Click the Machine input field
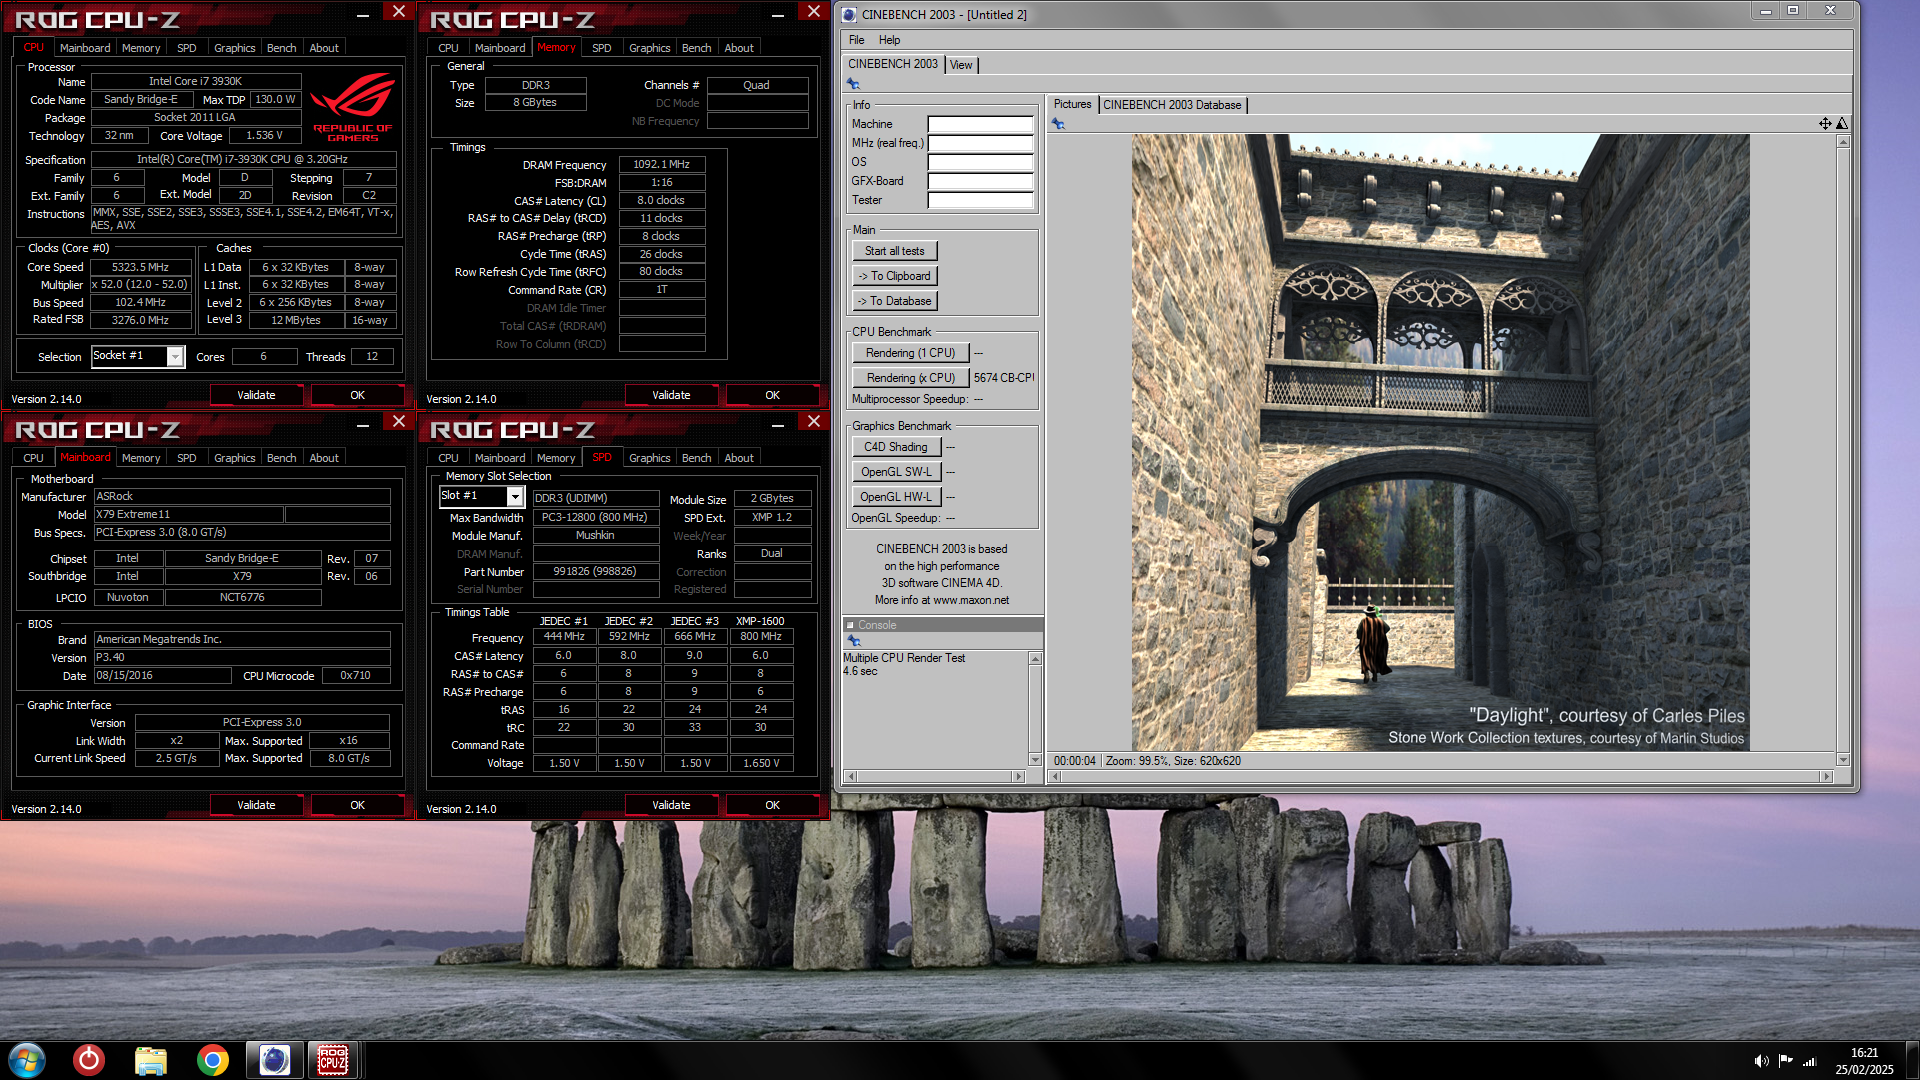This screenshot has width=1920, height=1080. [x=980, y=124]
